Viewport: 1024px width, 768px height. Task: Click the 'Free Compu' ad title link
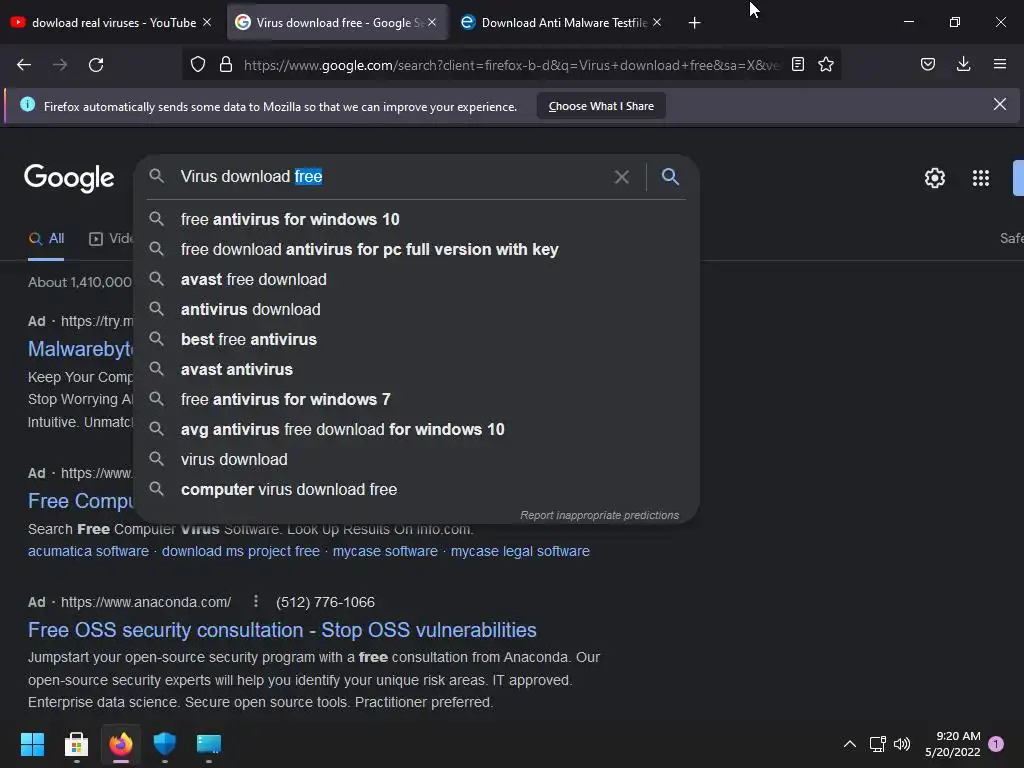80,501
